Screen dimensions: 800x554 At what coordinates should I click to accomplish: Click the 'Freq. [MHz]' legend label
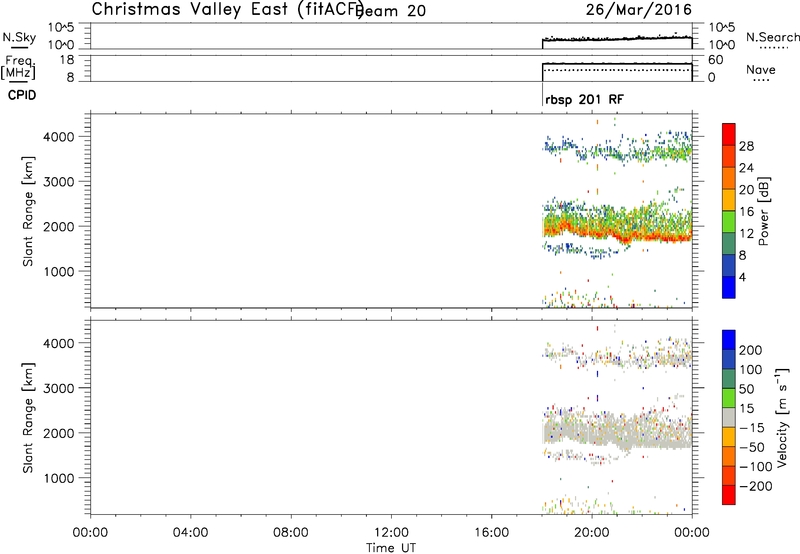(20, 68)
